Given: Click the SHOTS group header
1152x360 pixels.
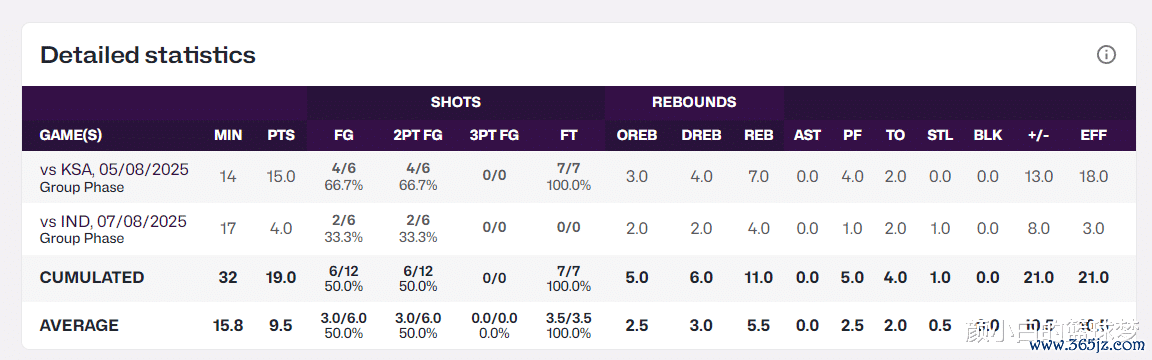Looking at the screenshot, I should click(456, 102).
